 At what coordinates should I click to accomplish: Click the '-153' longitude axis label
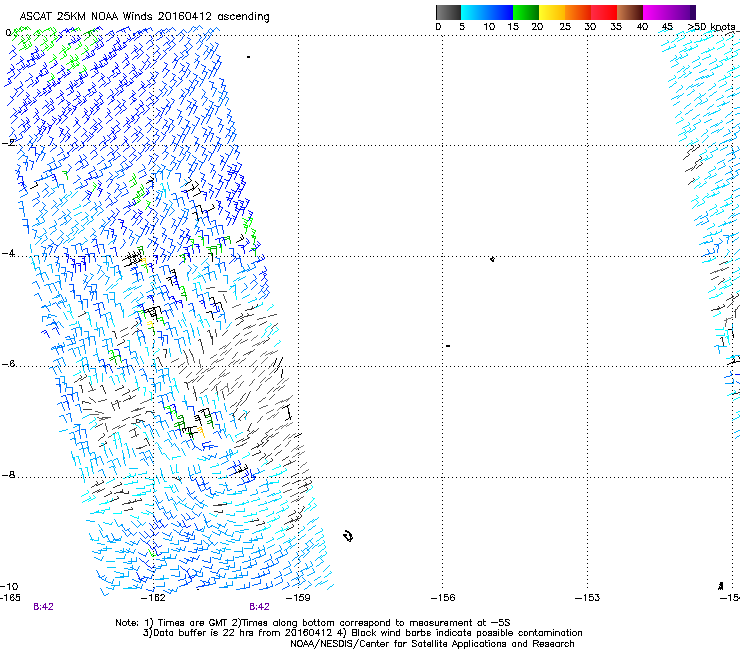(588, 598)
